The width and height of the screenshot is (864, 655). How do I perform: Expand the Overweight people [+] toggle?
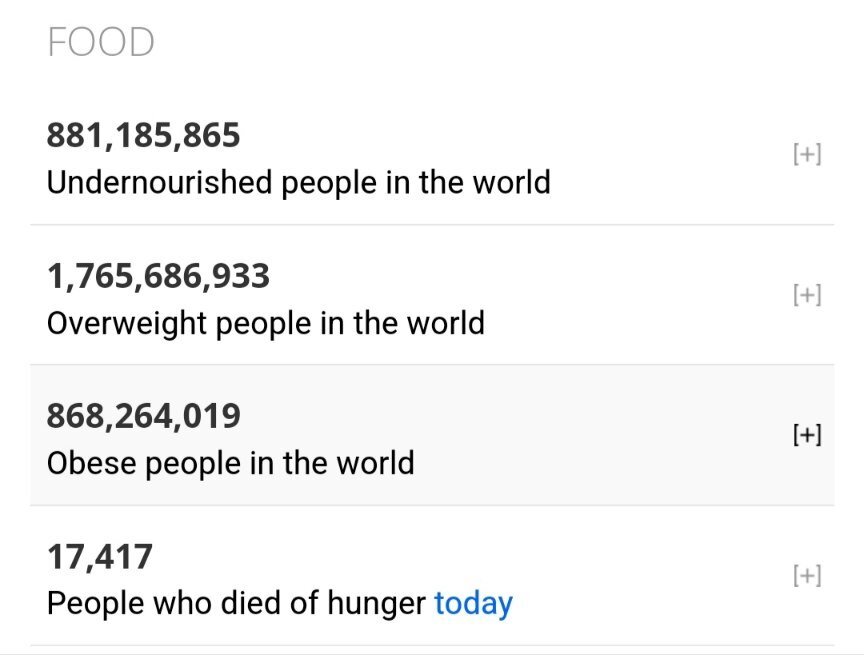click(807, 295)
